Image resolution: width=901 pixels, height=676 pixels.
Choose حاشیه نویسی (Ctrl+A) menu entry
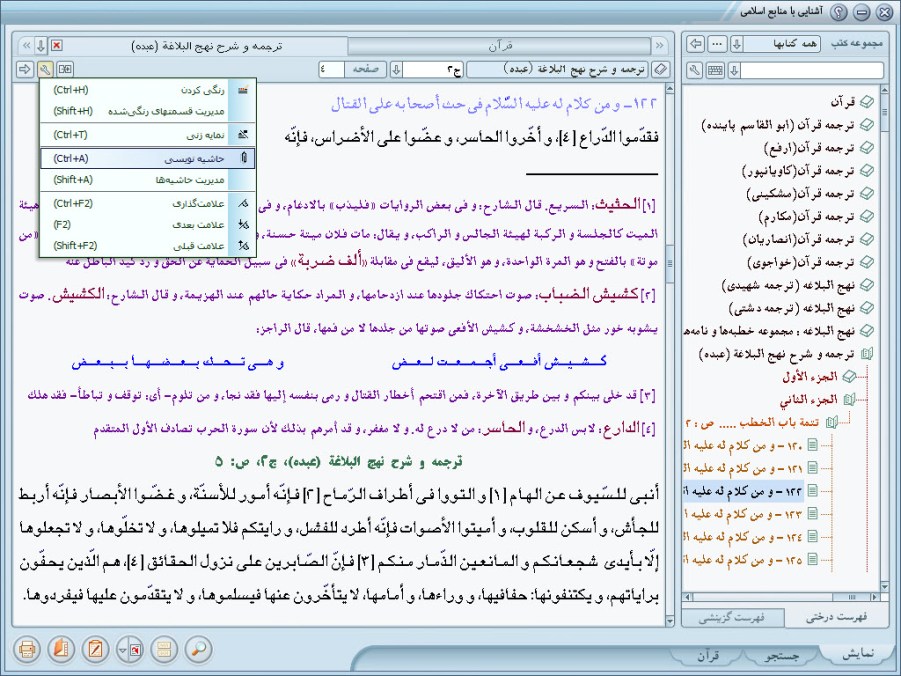click(148, 159)
